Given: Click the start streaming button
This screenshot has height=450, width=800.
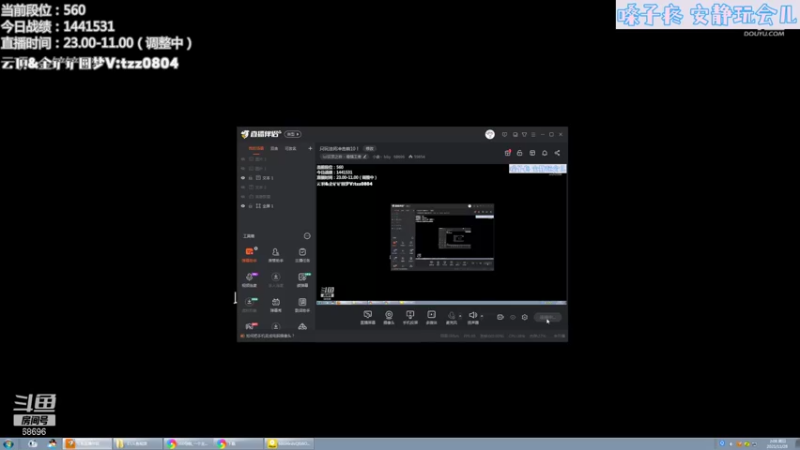Looking at the screenshot, I should [547, 317].
